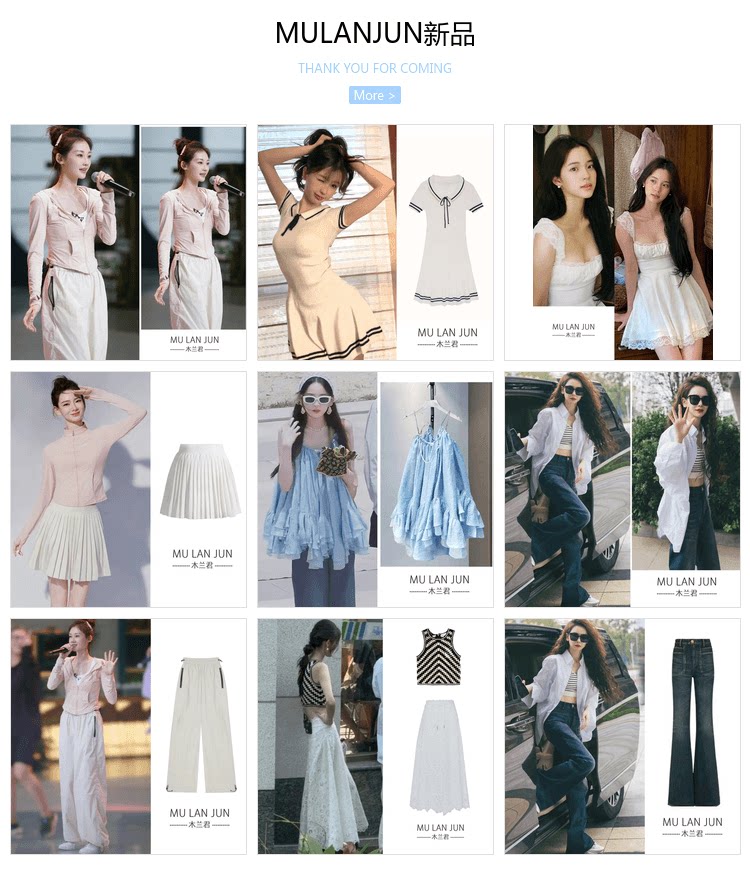Select the dark flared jeans flat image
The width and height of the screenshot is (750, 882).
tap(693, 722)
